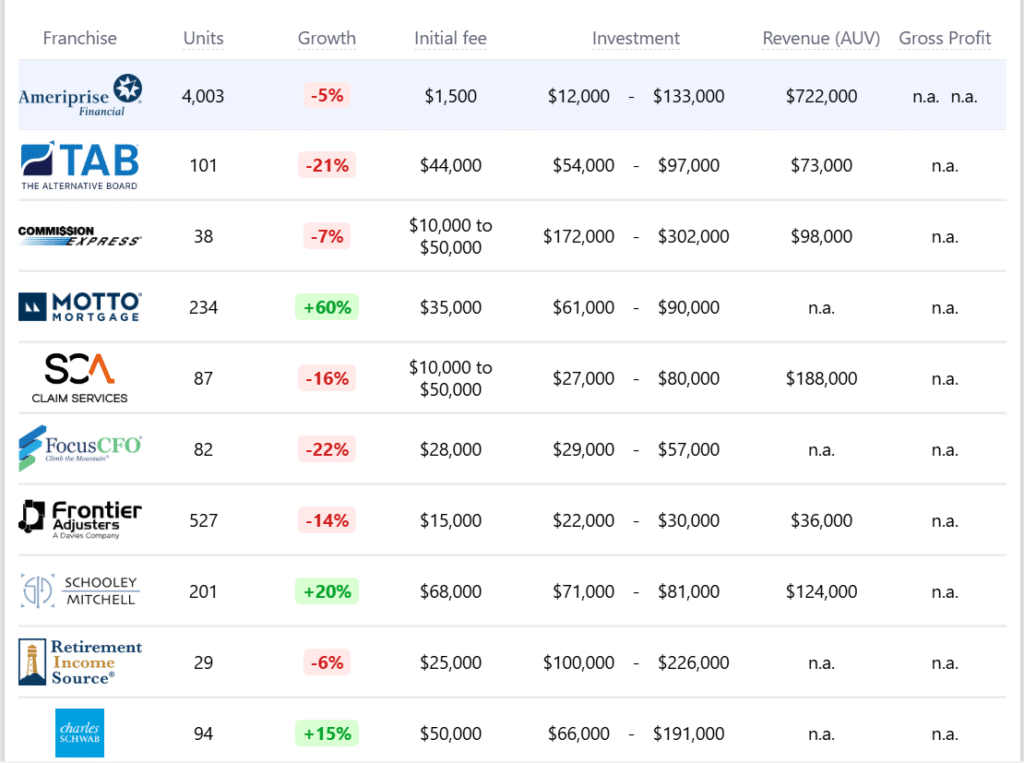
Task: Open the Schooley Mitchell logo
Action: pos(80,591)
